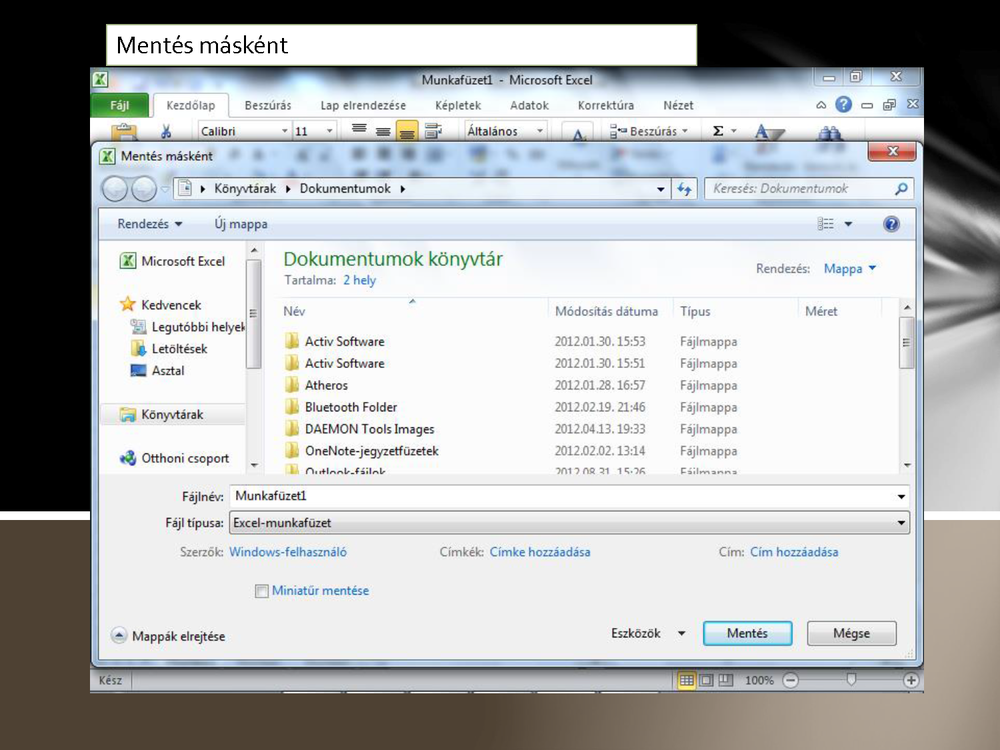Screen dimensions: 1000x750
Task: Click the Cut scissors icon in ribbon
Action: 166,131
